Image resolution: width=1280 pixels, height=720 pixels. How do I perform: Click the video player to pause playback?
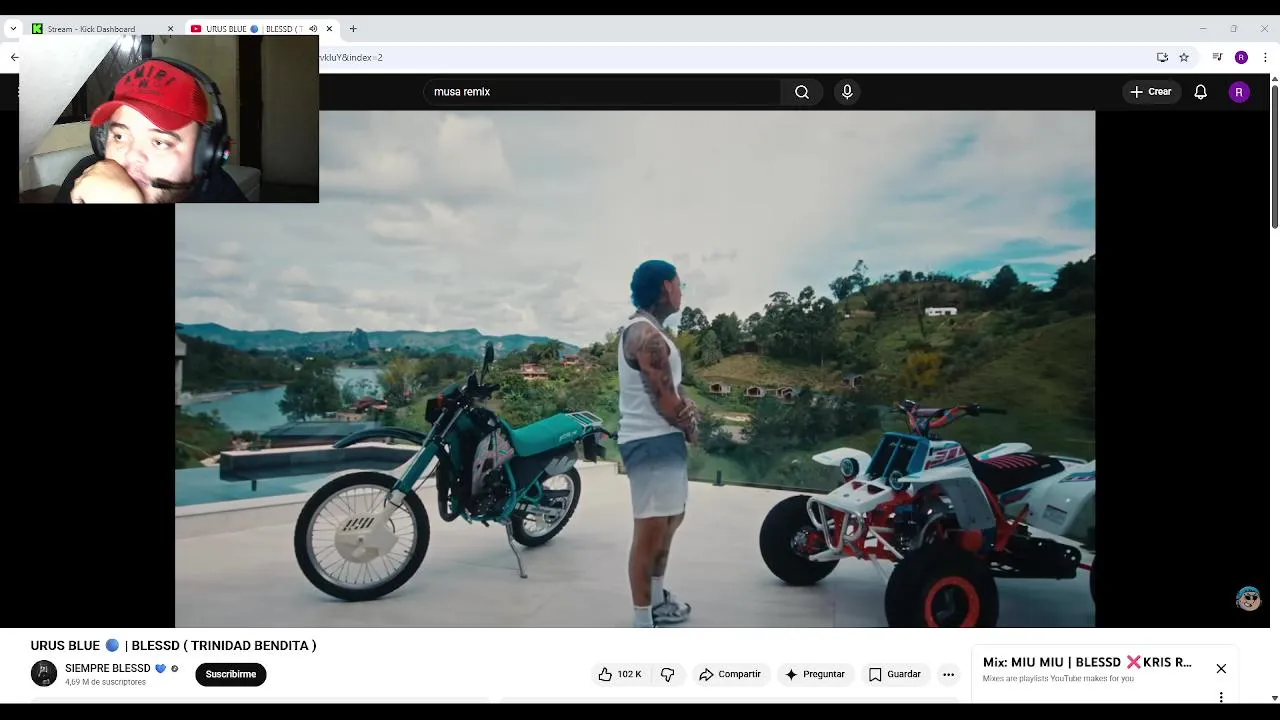[635, 369]
